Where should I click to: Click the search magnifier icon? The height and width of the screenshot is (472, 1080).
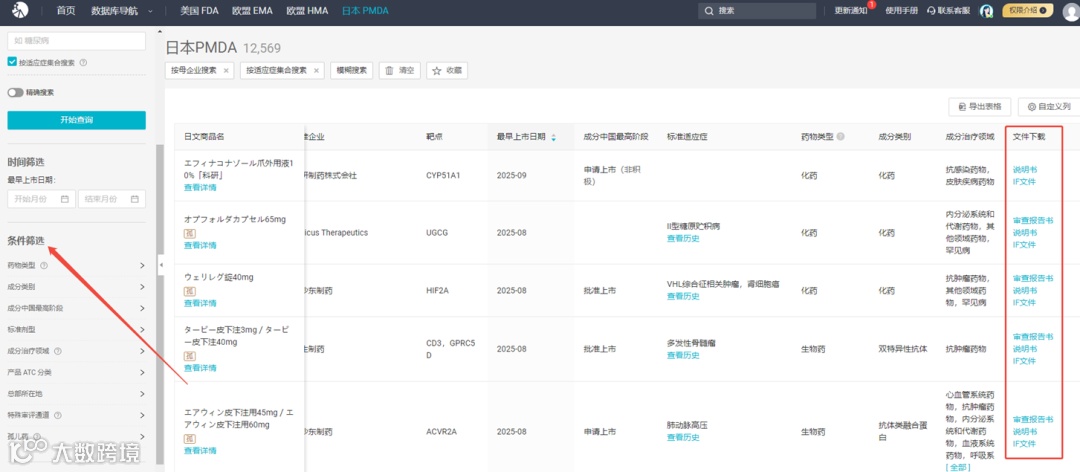pyautogui.click(x=709, y=11)
